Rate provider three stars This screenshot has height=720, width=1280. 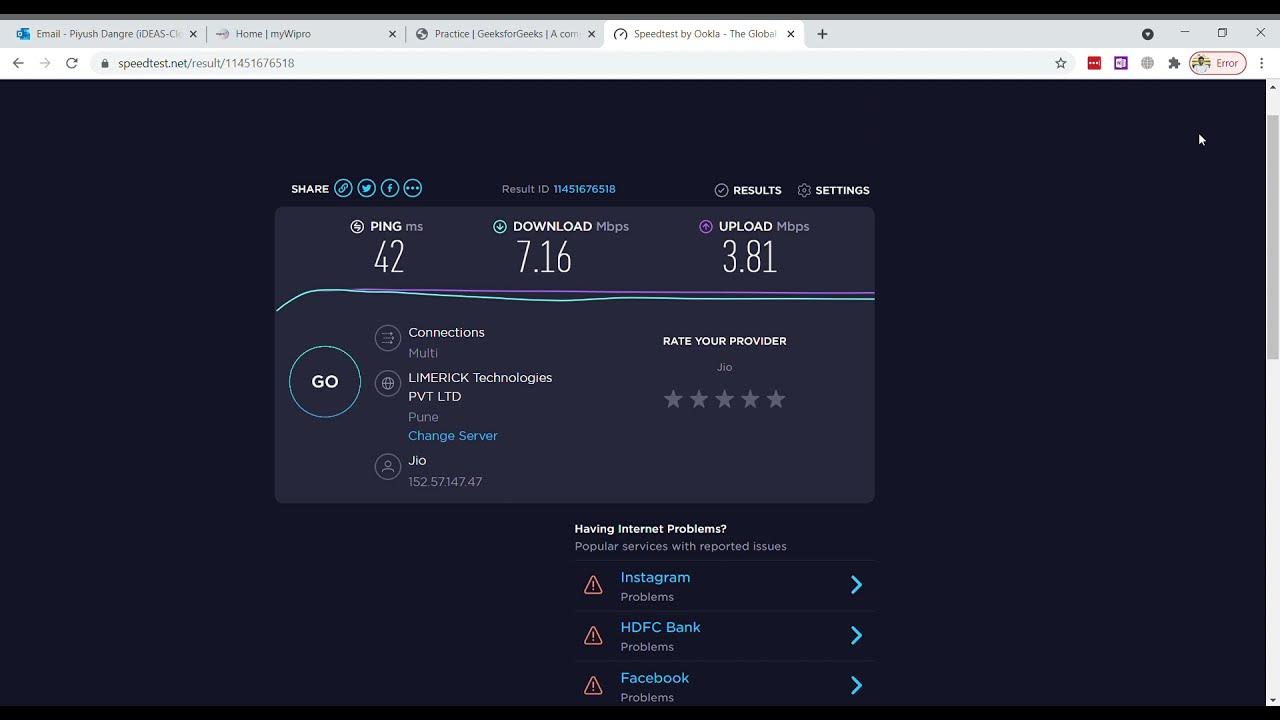point(725,399)
